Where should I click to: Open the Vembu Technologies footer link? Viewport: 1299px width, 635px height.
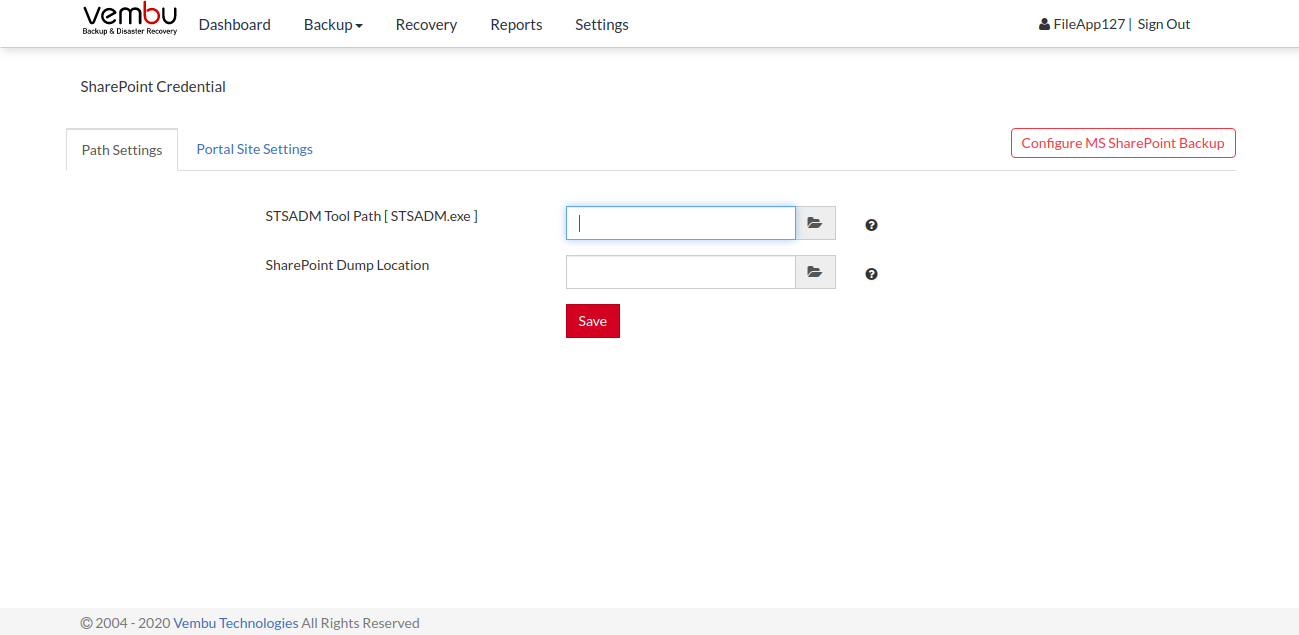click(236, 623)
